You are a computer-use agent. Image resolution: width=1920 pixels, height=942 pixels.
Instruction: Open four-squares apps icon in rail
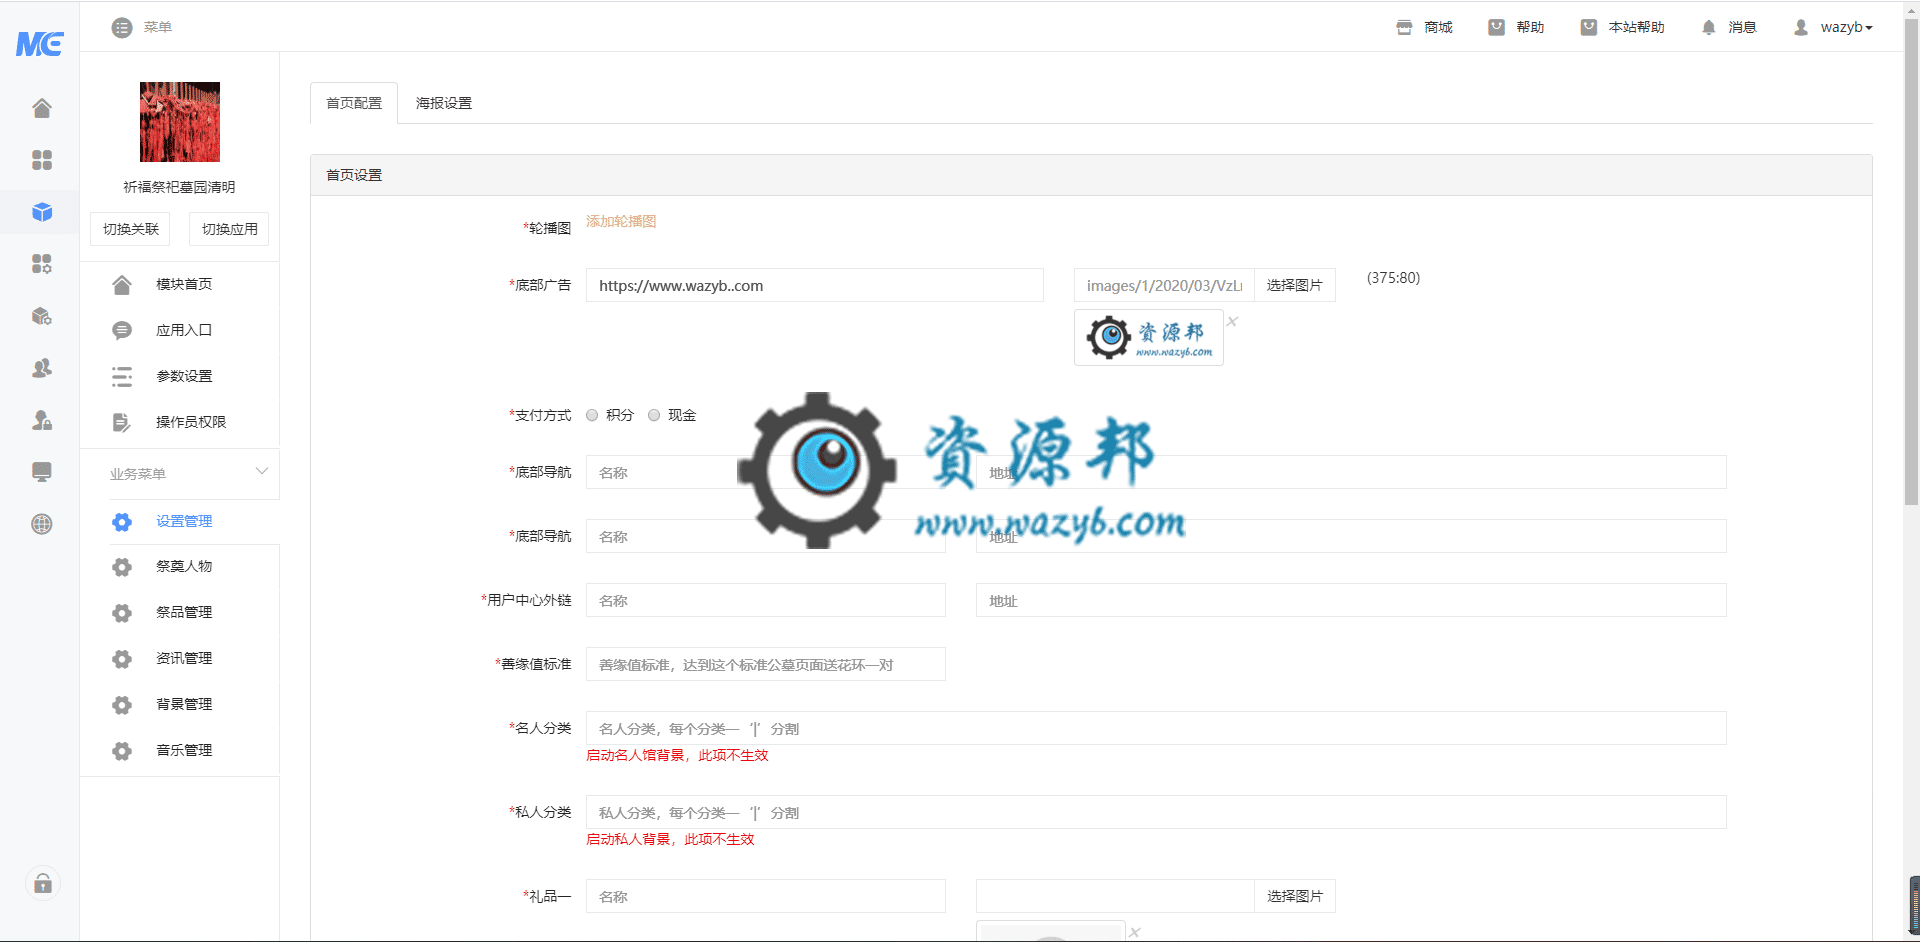42,160
